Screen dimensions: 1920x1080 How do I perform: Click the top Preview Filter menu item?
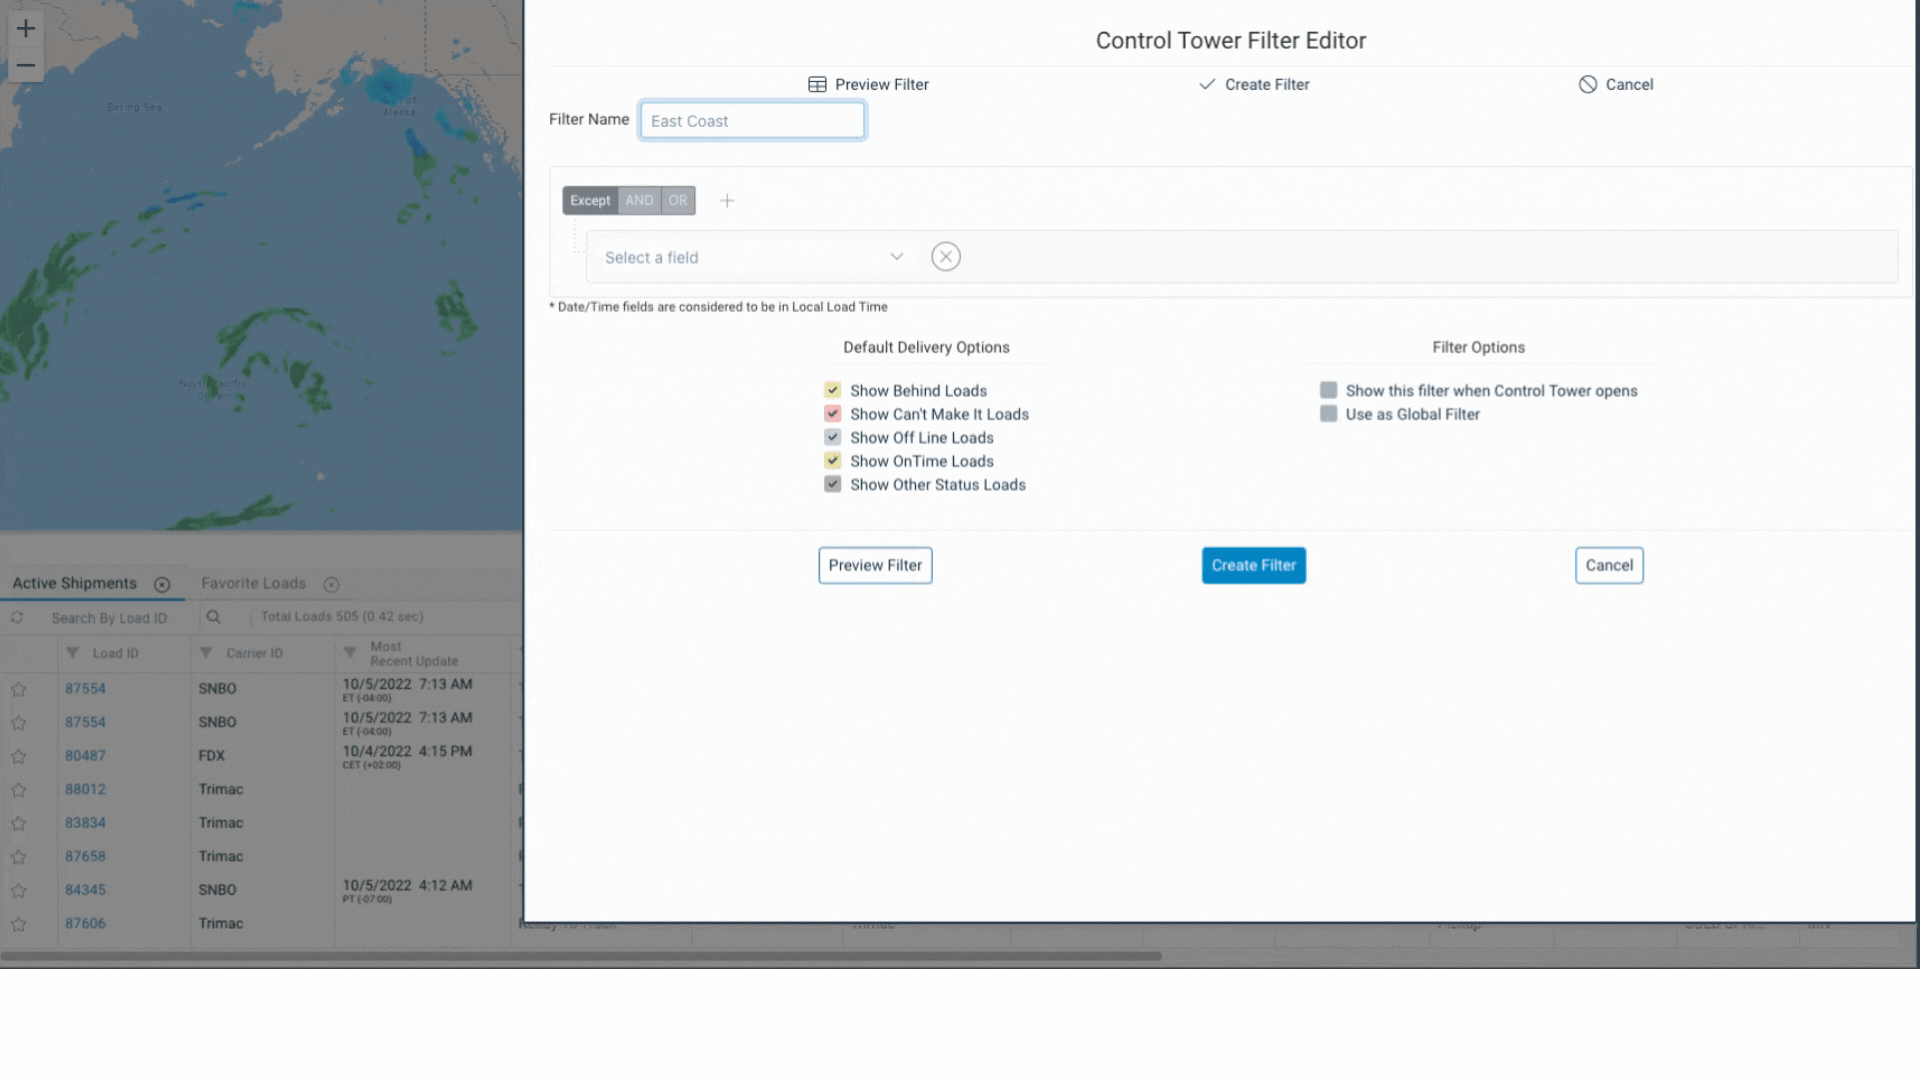coord(868,85)
